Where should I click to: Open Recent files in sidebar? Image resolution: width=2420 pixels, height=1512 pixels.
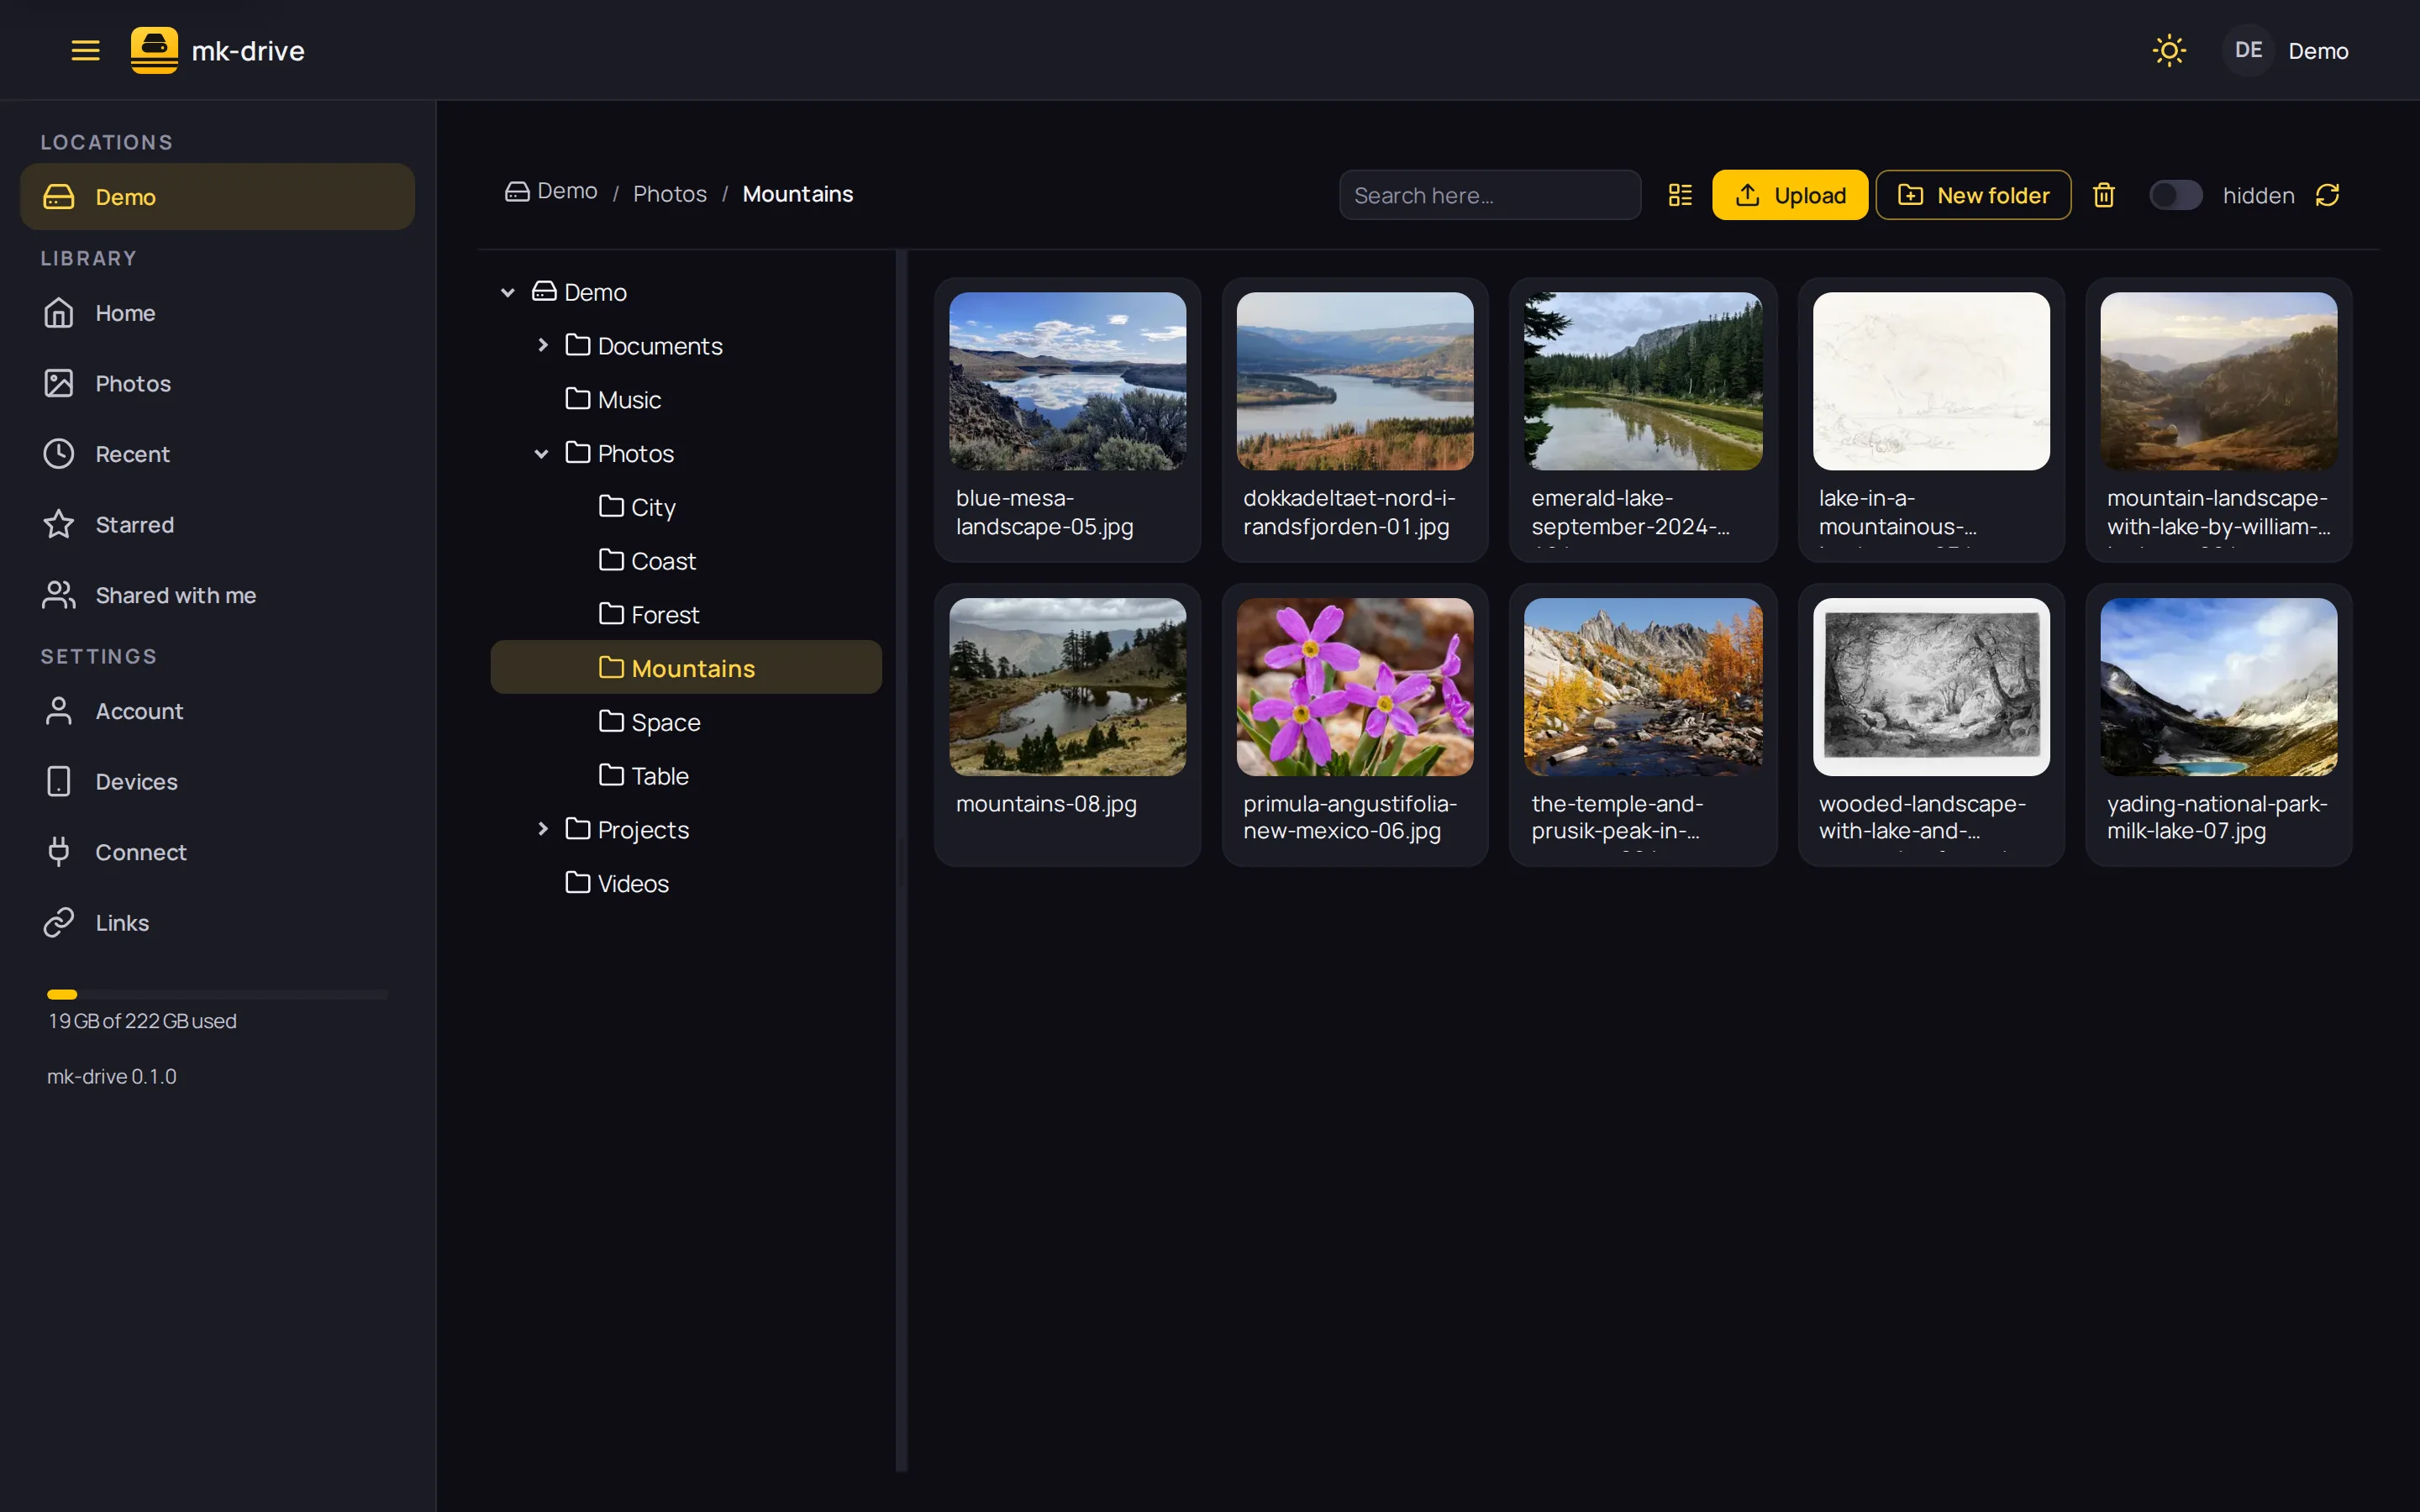pos(217,454)
